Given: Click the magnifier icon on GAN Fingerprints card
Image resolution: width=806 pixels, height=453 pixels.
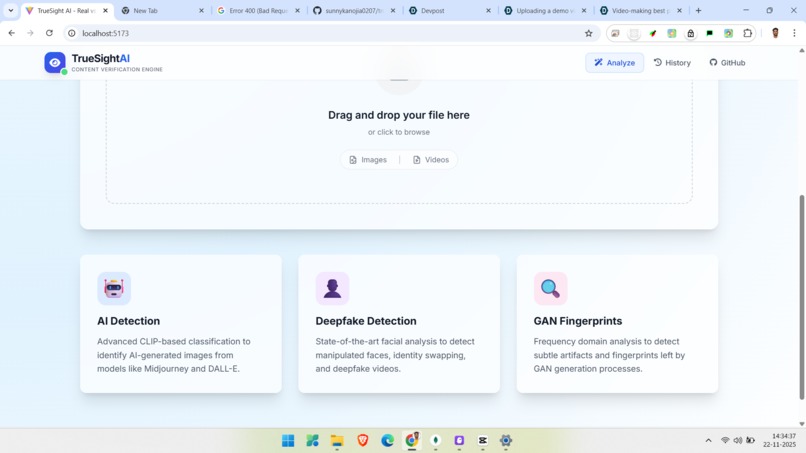Looking at the screenshot, I should [x=550, y=288].
